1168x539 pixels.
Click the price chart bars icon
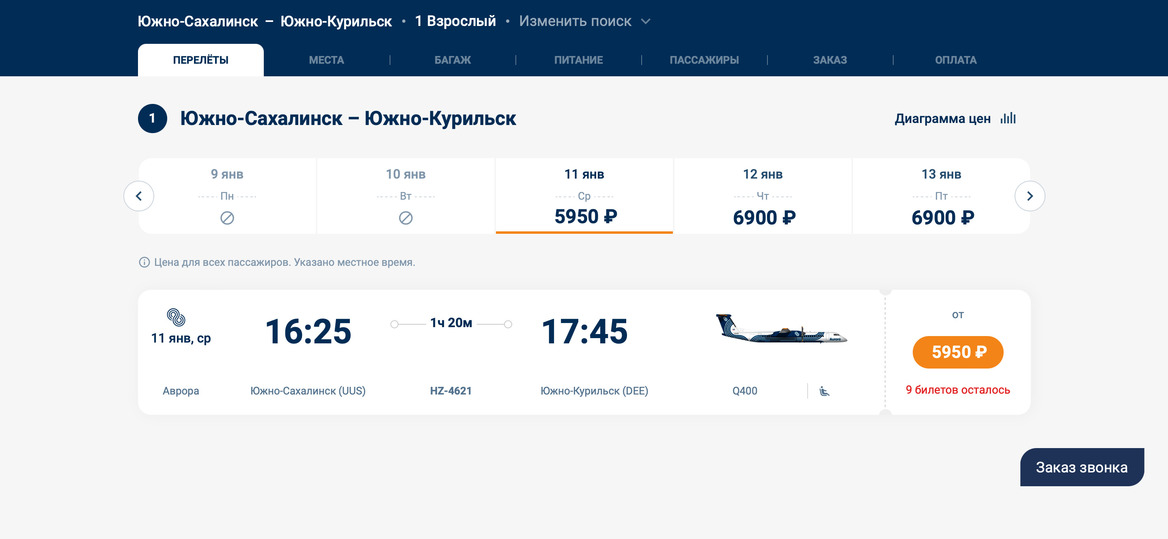tap(1008, 118)
